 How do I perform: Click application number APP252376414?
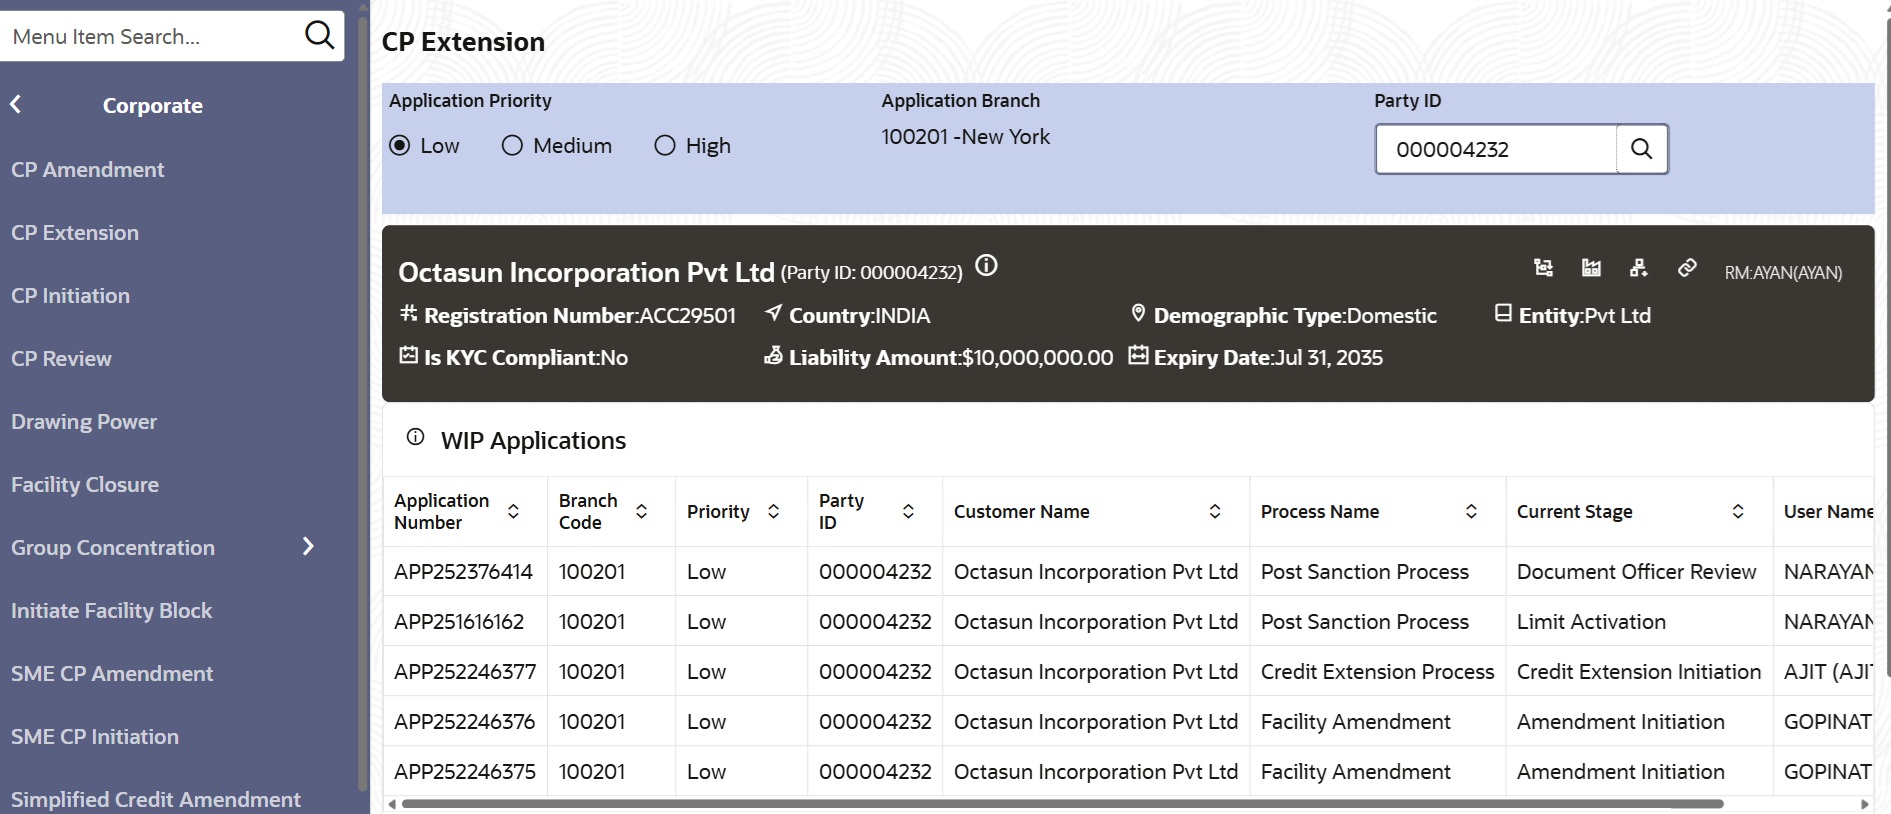click(463, 572)
